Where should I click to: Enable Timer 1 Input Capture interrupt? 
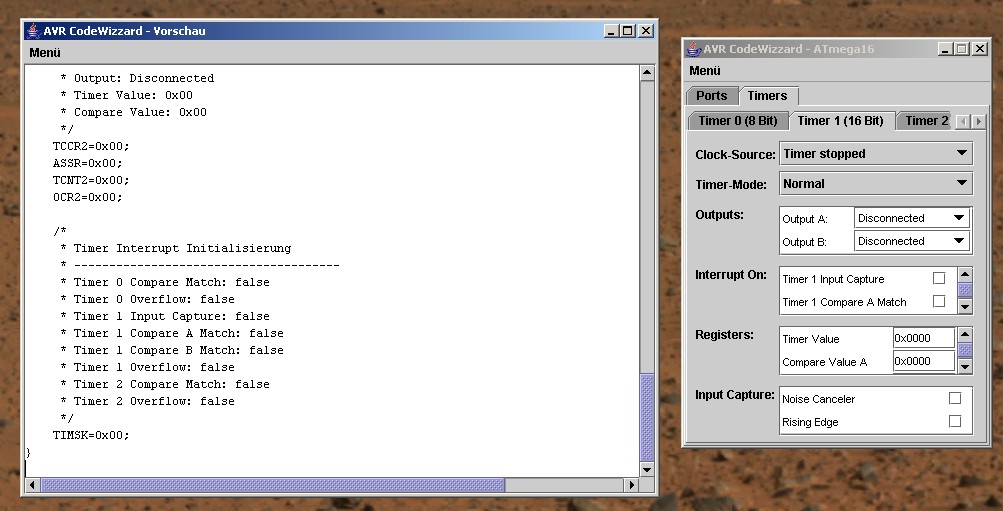pyautogui.click(x=938, y=278)
